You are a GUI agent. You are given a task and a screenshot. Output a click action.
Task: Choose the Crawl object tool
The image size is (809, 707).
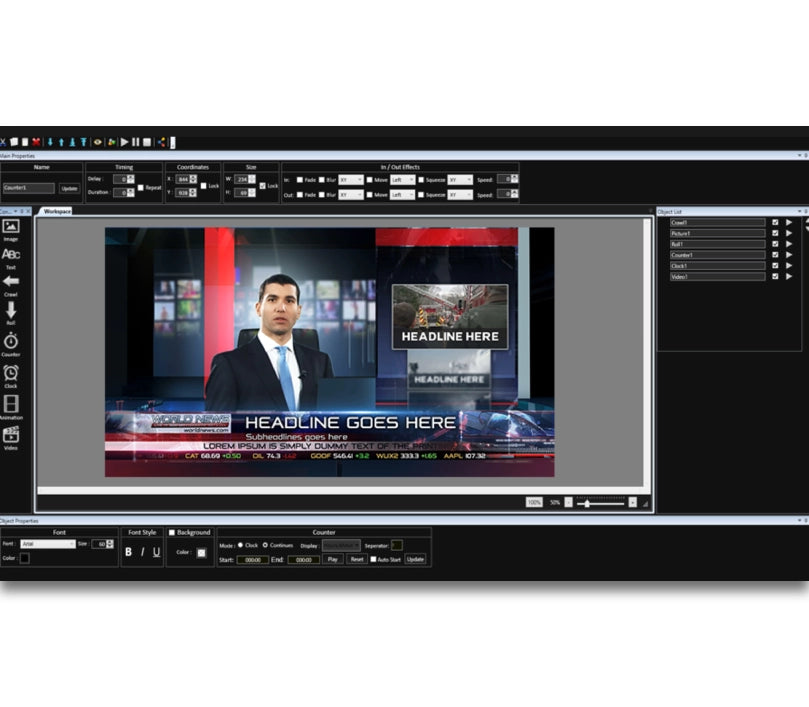(x=11, y=282)
